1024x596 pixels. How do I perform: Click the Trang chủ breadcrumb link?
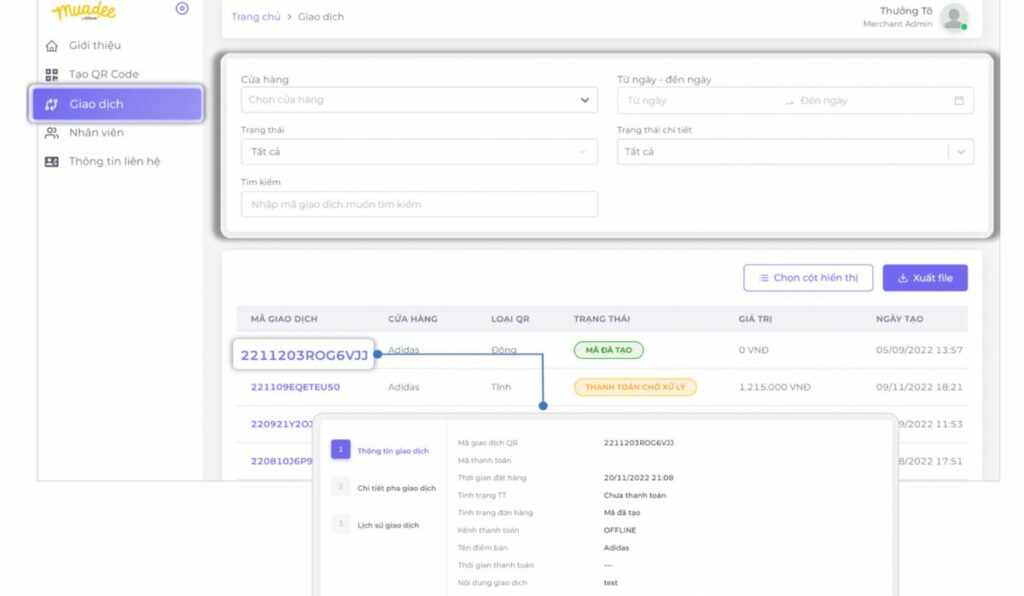[x=255, y=17]
